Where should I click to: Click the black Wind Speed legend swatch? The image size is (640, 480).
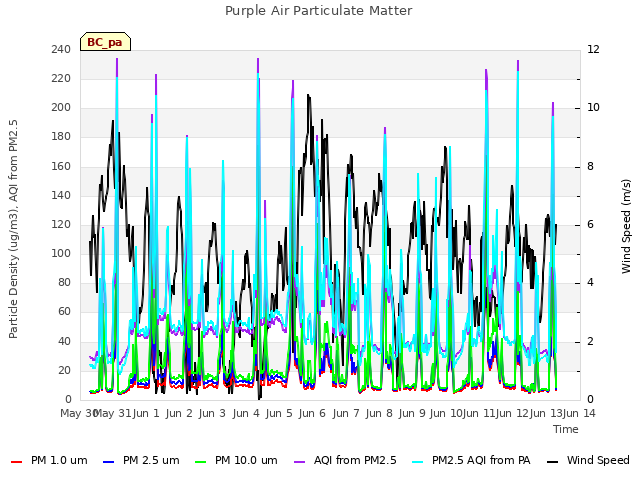pos(552,462)
